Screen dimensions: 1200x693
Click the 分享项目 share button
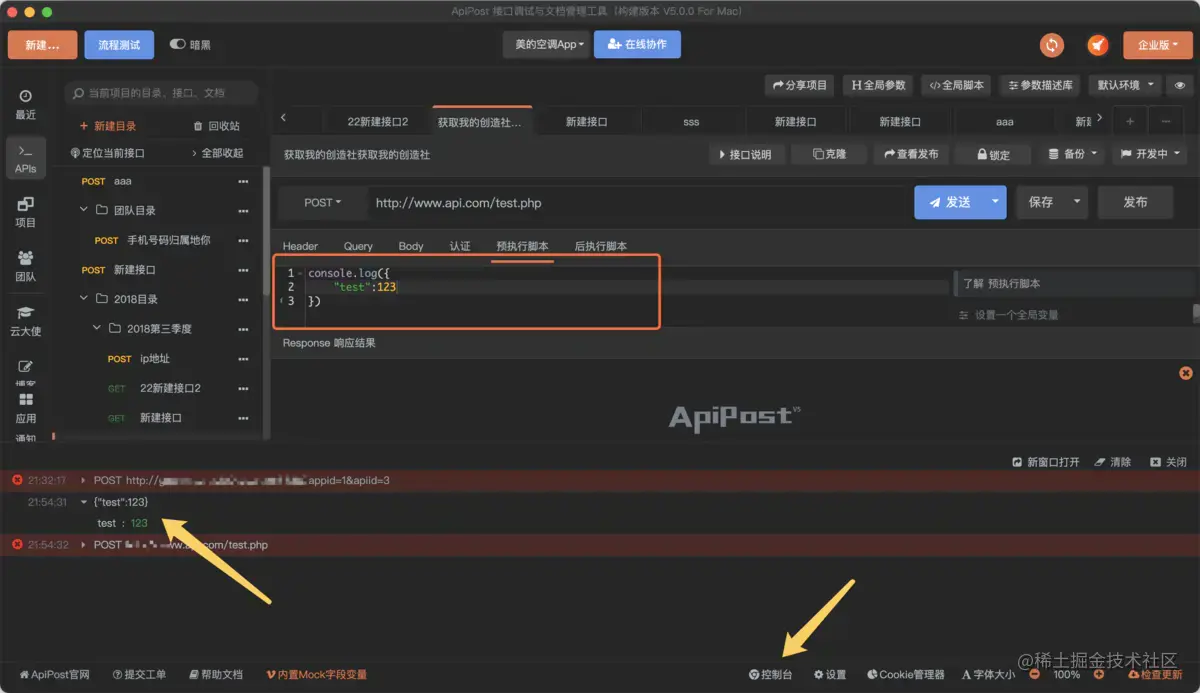coord(801,85)
